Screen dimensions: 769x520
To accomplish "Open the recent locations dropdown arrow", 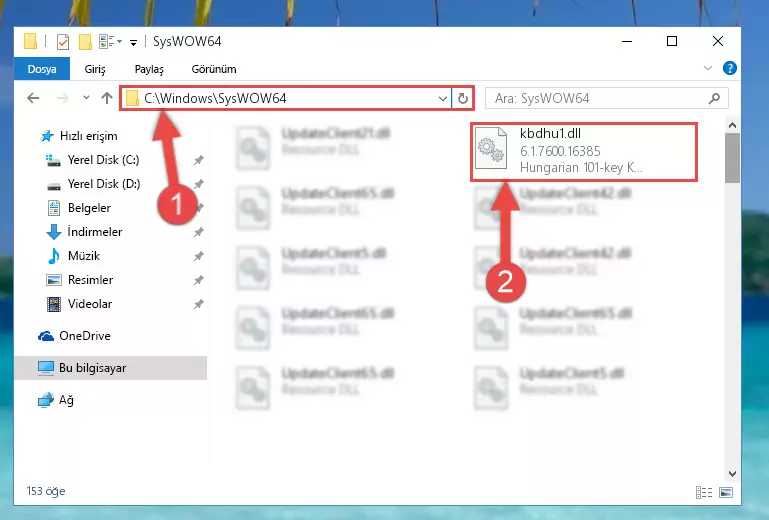I will [86, 98].
